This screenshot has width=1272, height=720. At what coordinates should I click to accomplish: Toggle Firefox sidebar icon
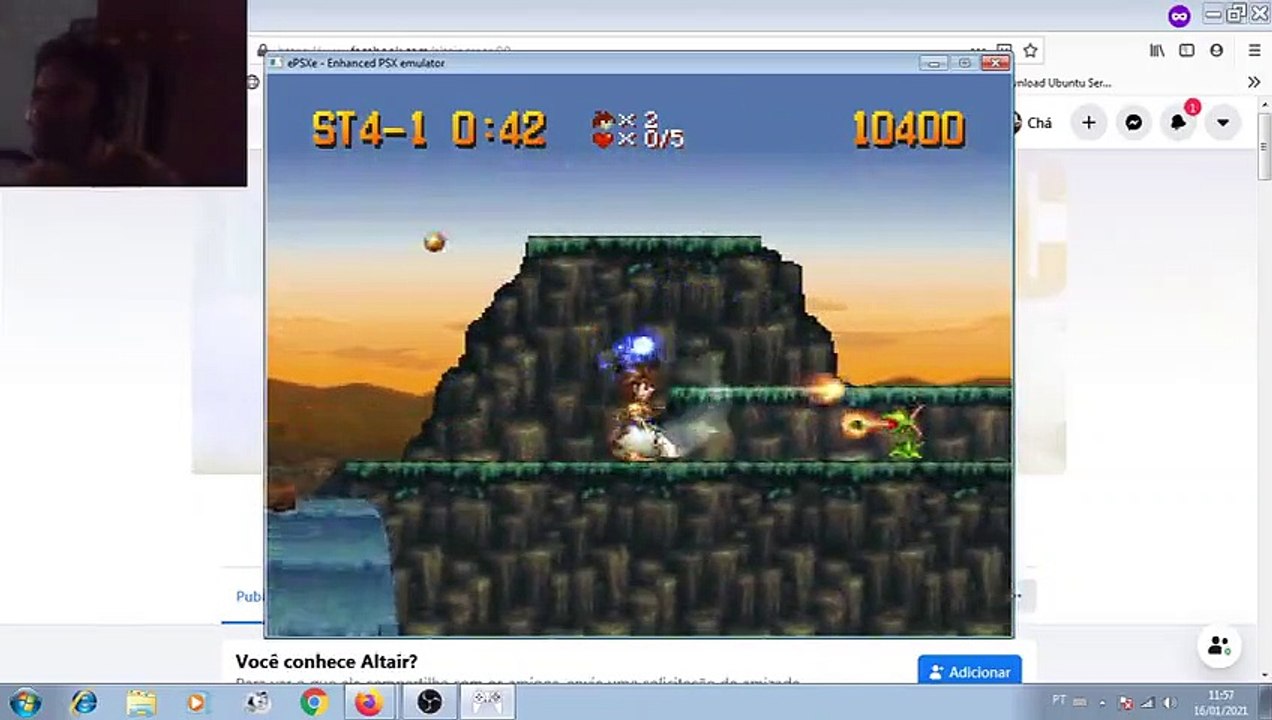(x=1187, y=50)
